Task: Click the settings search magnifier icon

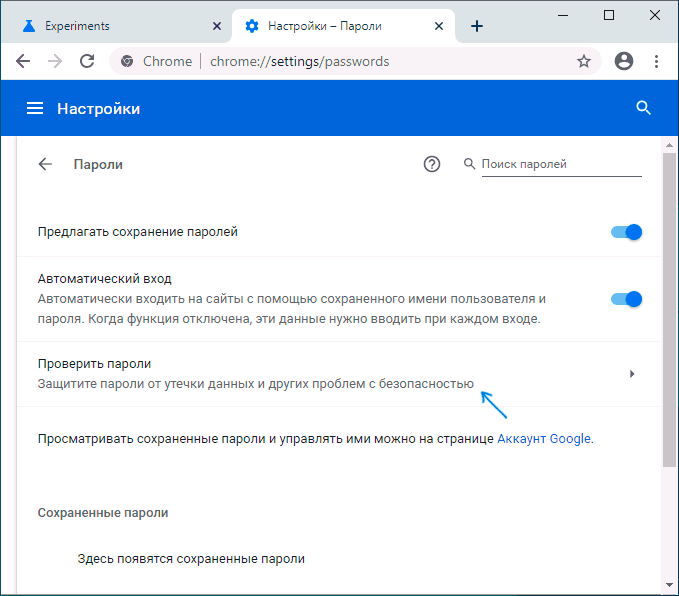Action: point(643,108)
